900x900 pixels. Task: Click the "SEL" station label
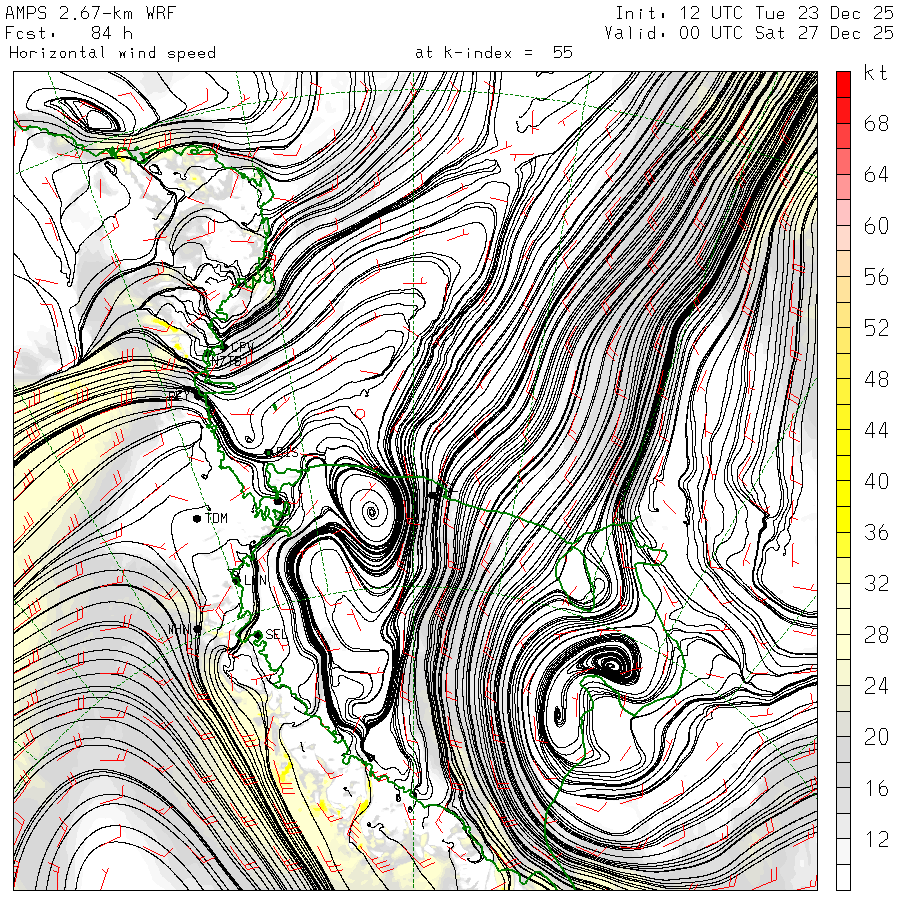click(276, 634)
